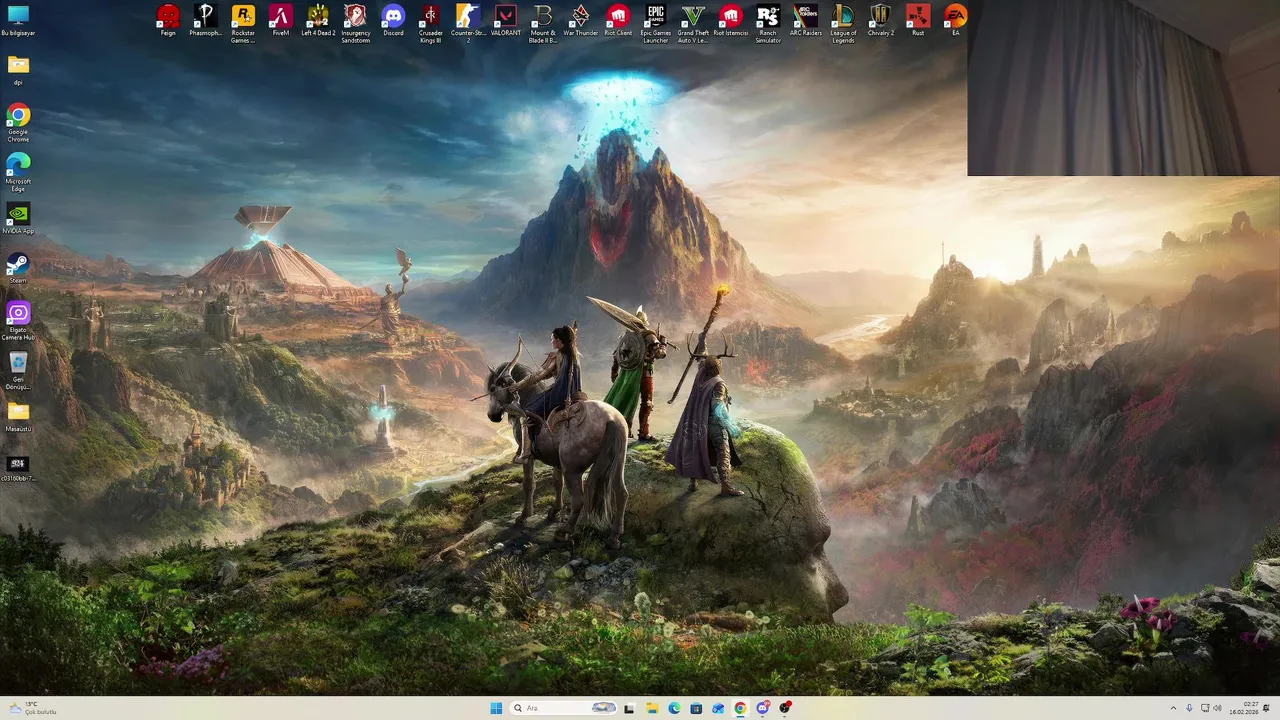
Task: Click the webcam preview overlay
Action: (x=1123, y=88)
